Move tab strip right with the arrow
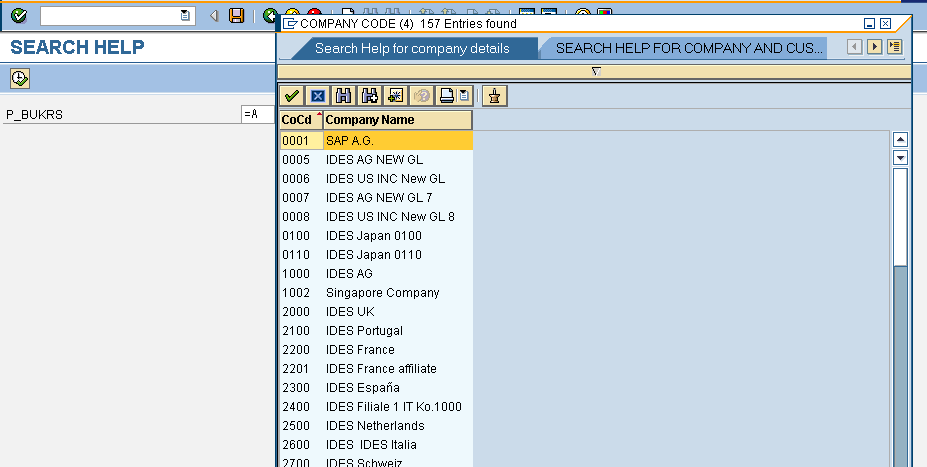The image size is (927, 467). coord(874,47)
